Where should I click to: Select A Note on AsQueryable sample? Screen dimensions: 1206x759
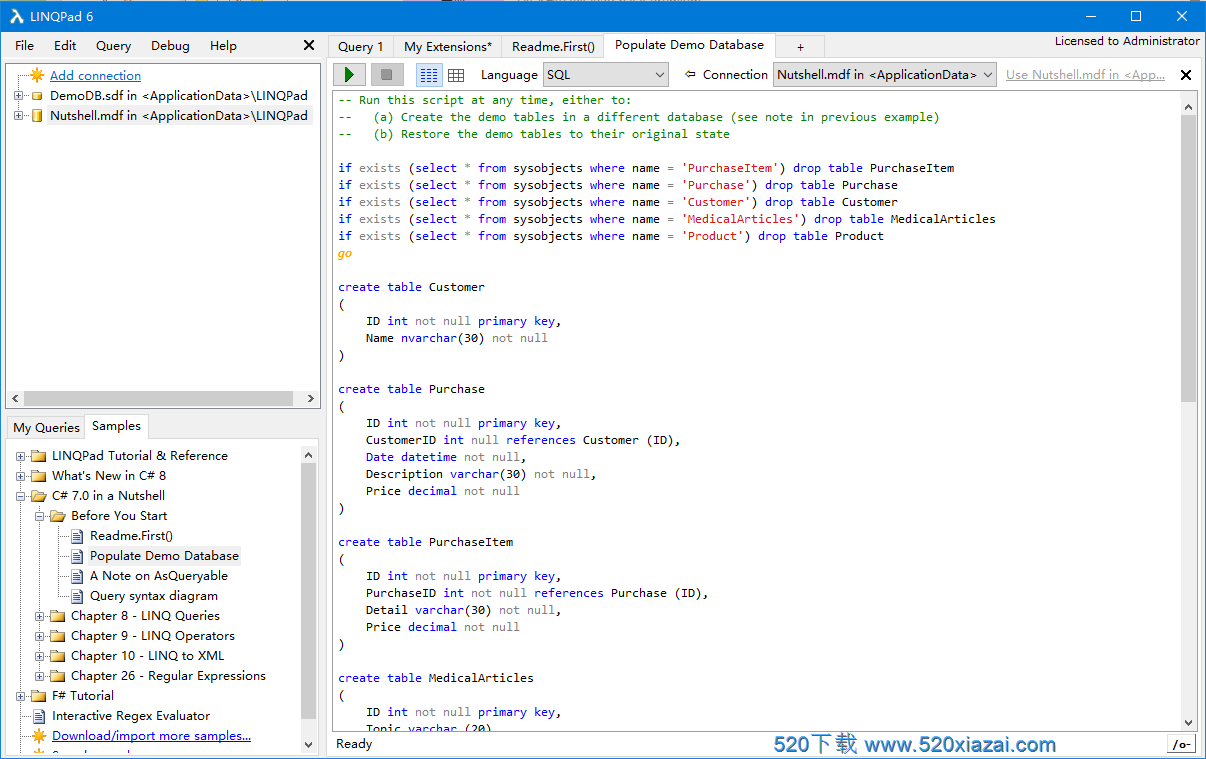pyautogui.click(x=159, y=576)
